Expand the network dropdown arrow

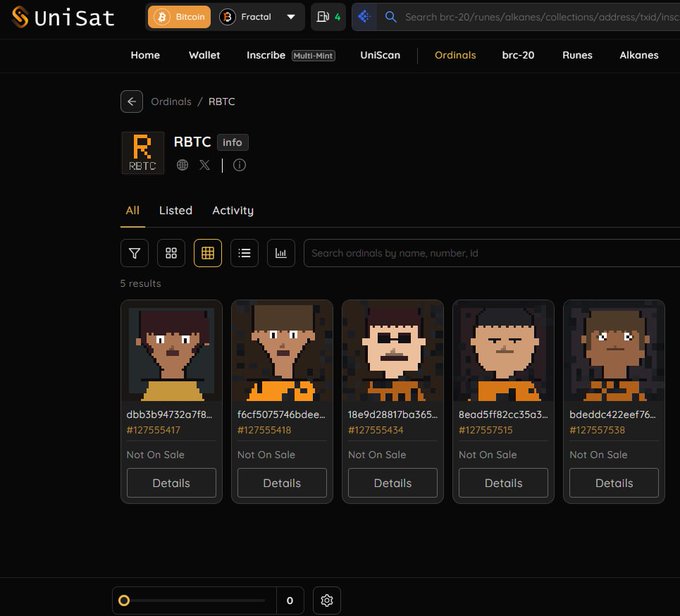pyautogui.click(x=291, y=17)
